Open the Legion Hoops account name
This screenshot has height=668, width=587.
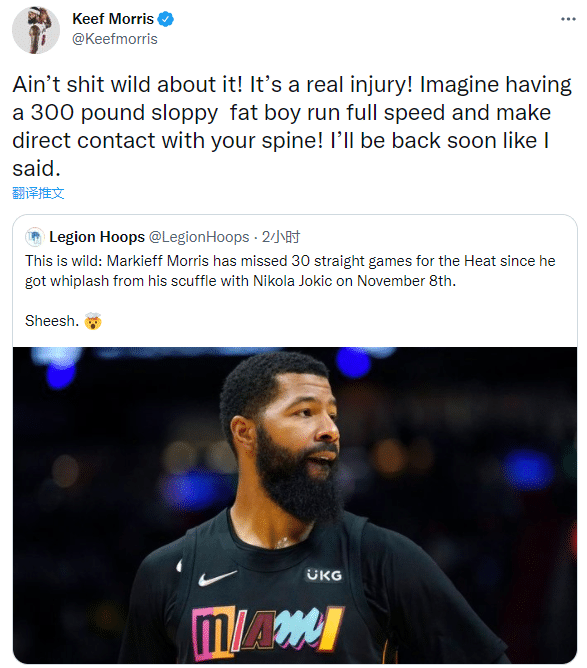pyautogui.click(x=97, y=237)
